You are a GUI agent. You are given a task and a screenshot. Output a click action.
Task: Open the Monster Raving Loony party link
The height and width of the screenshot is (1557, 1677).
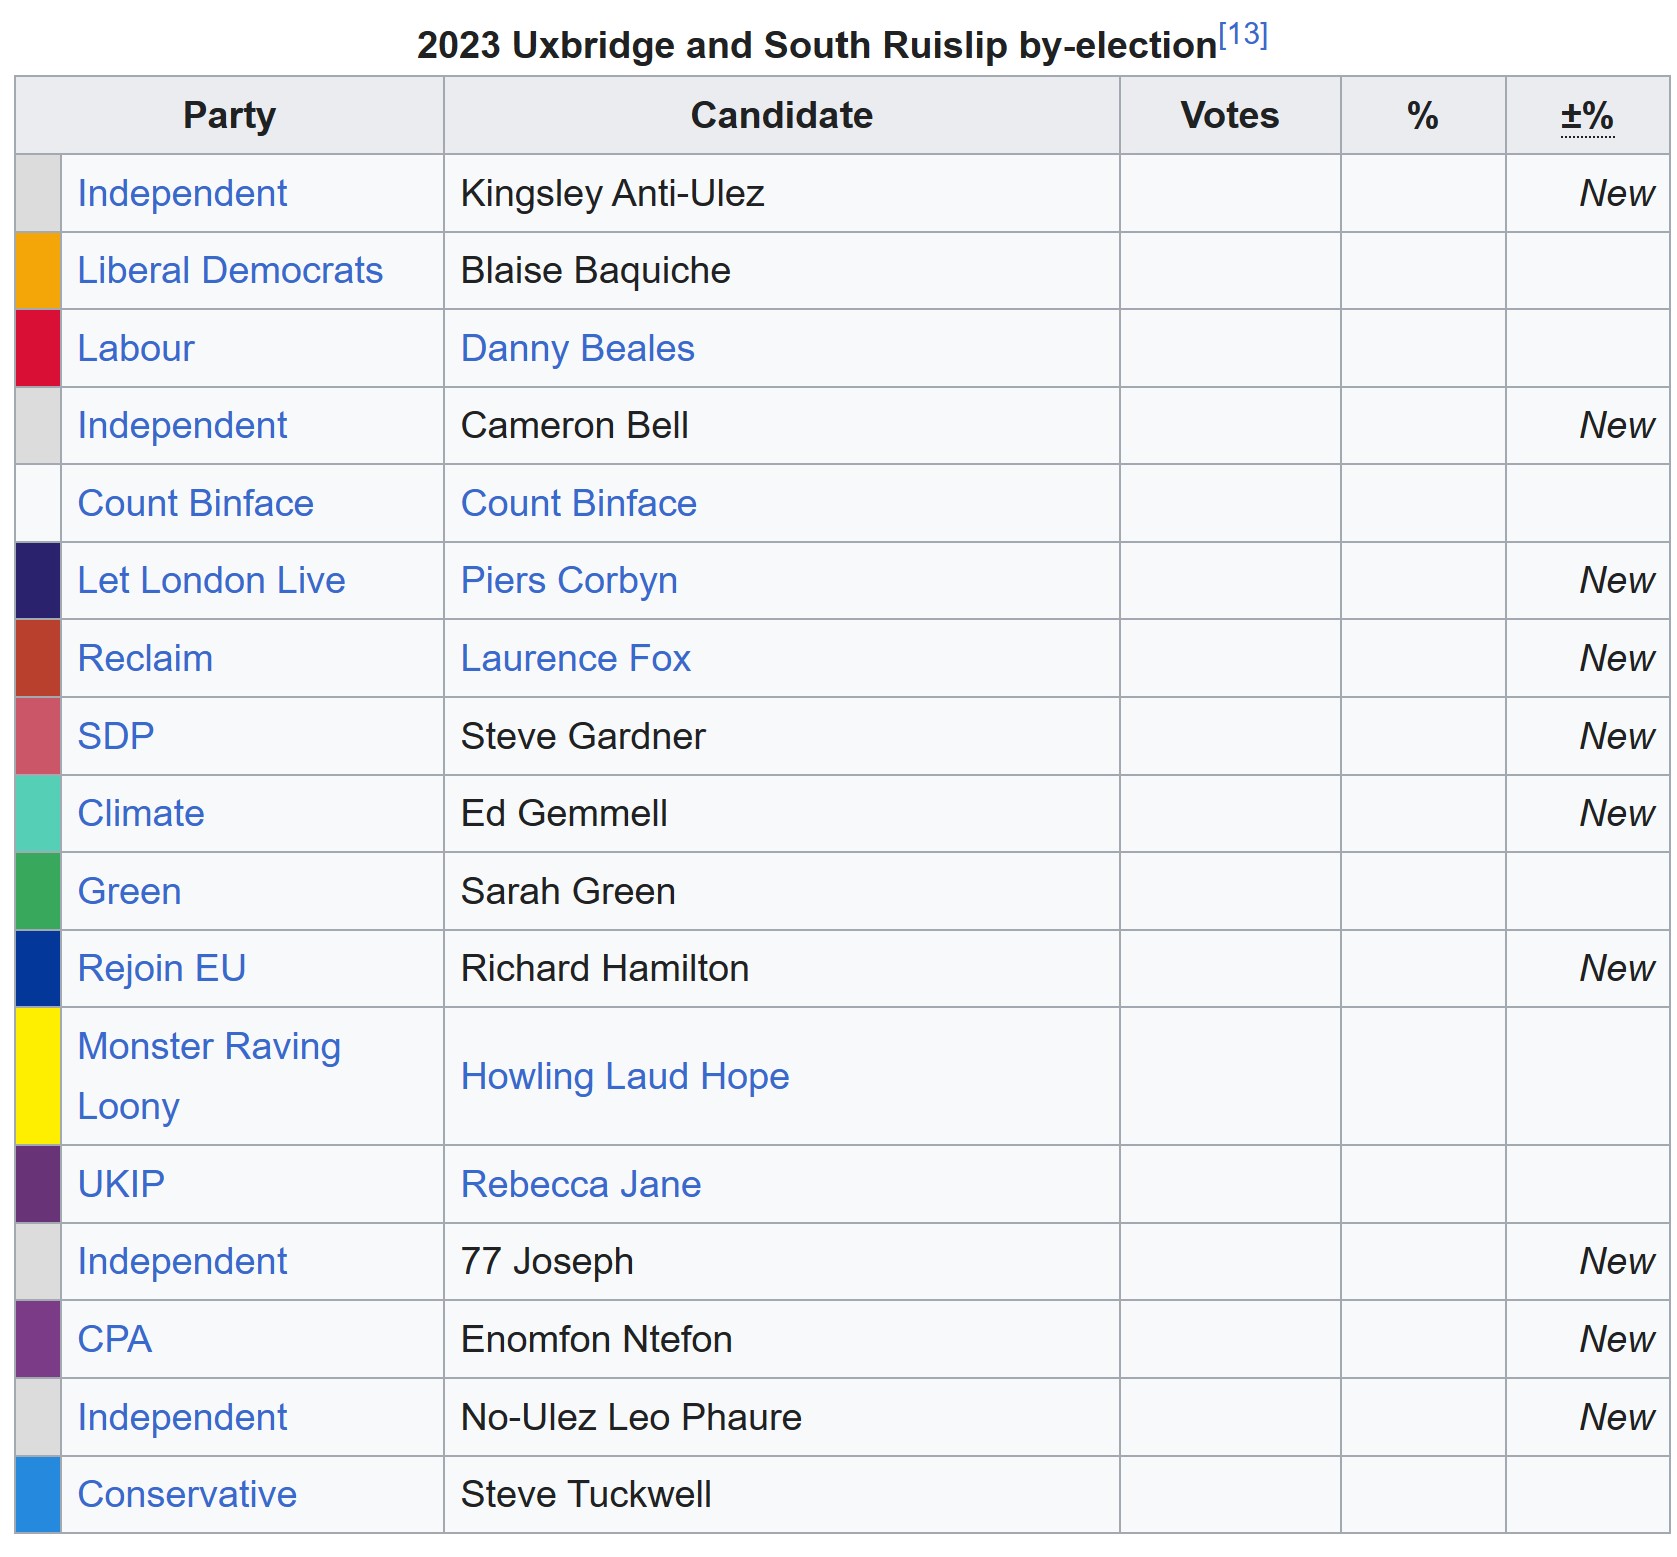pos(209,1076)
